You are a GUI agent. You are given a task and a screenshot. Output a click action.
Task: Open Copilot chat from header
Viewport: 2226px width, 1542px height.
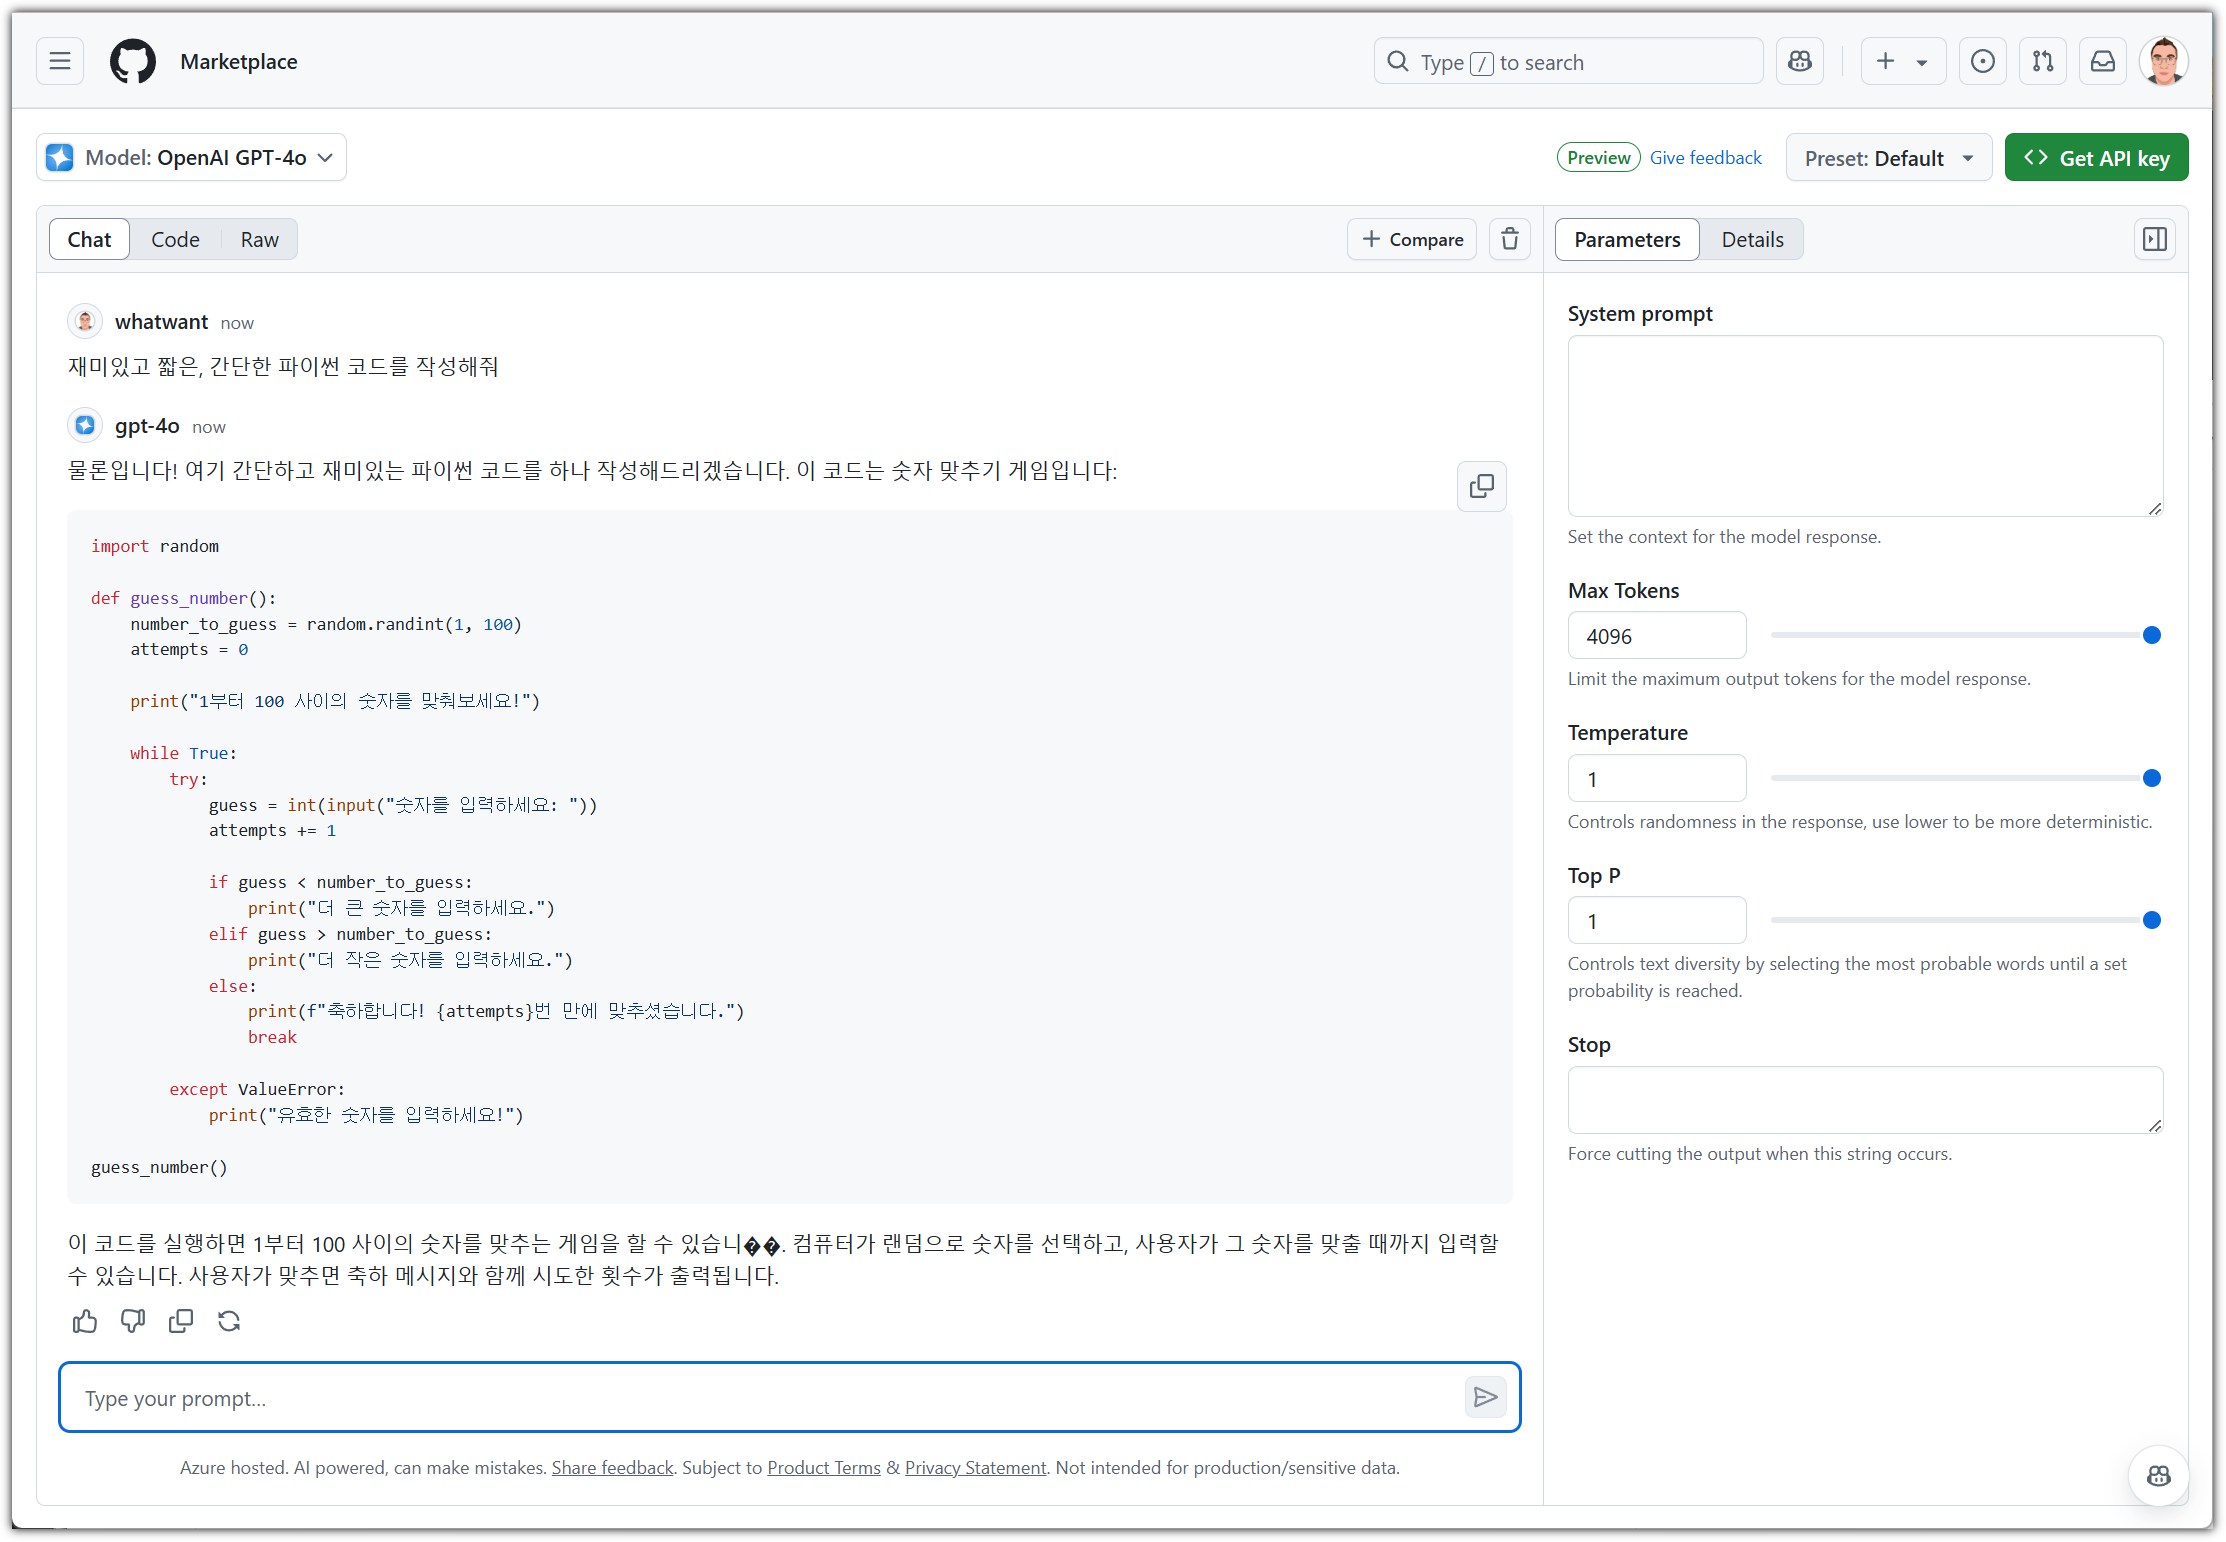(1799, 62)
